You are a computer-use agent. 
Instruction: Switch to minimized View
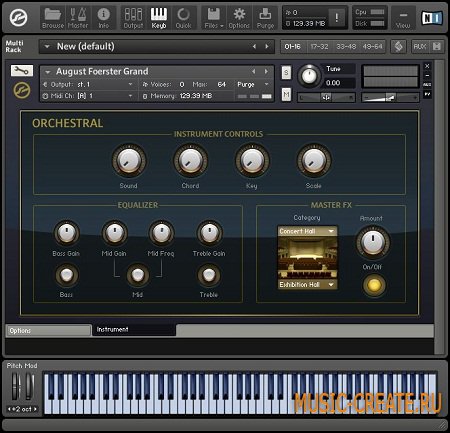coord(403,18)
